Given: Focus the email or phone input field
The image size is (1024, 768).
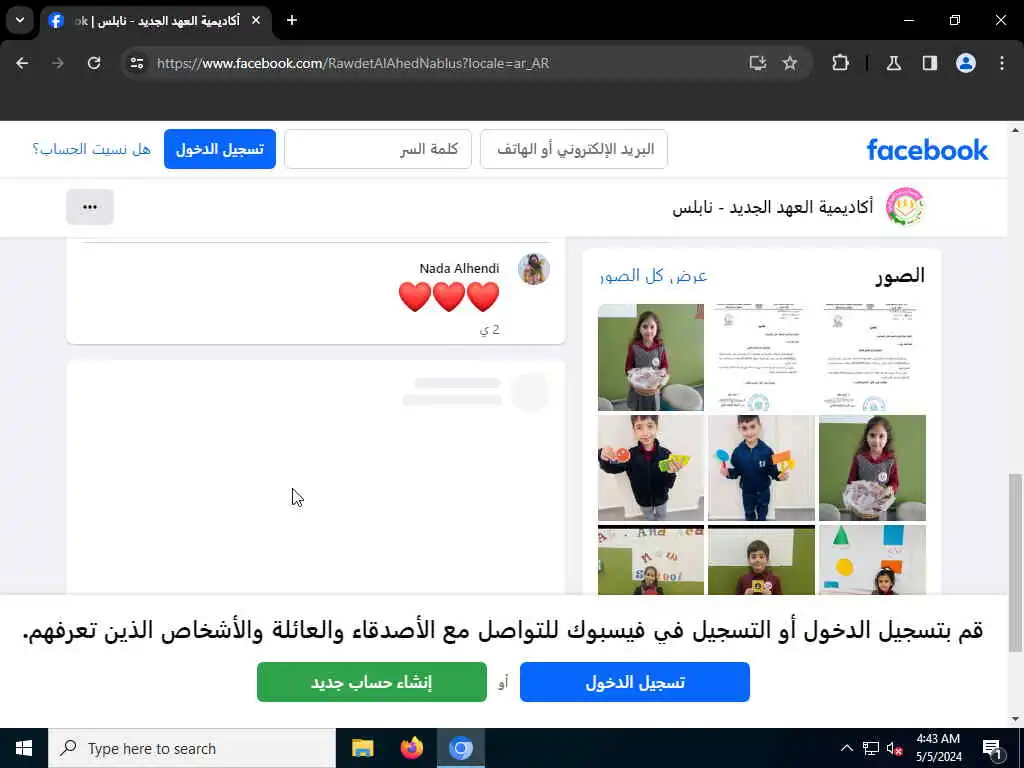Looking at the screenshot, I should point(573,149).
